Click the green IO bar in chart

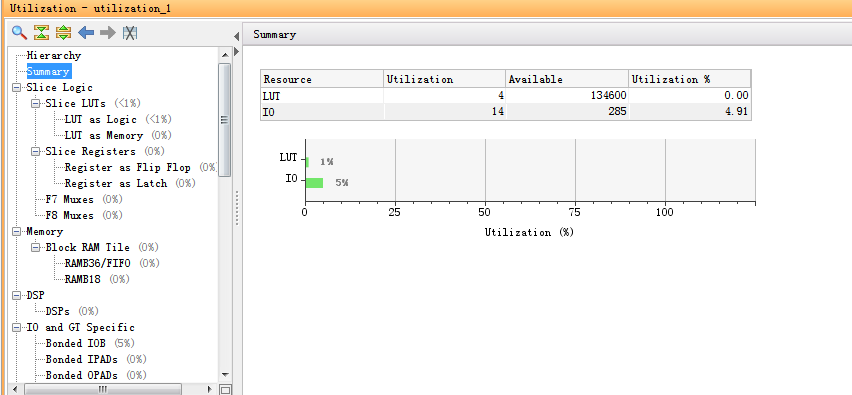point(315,183)
